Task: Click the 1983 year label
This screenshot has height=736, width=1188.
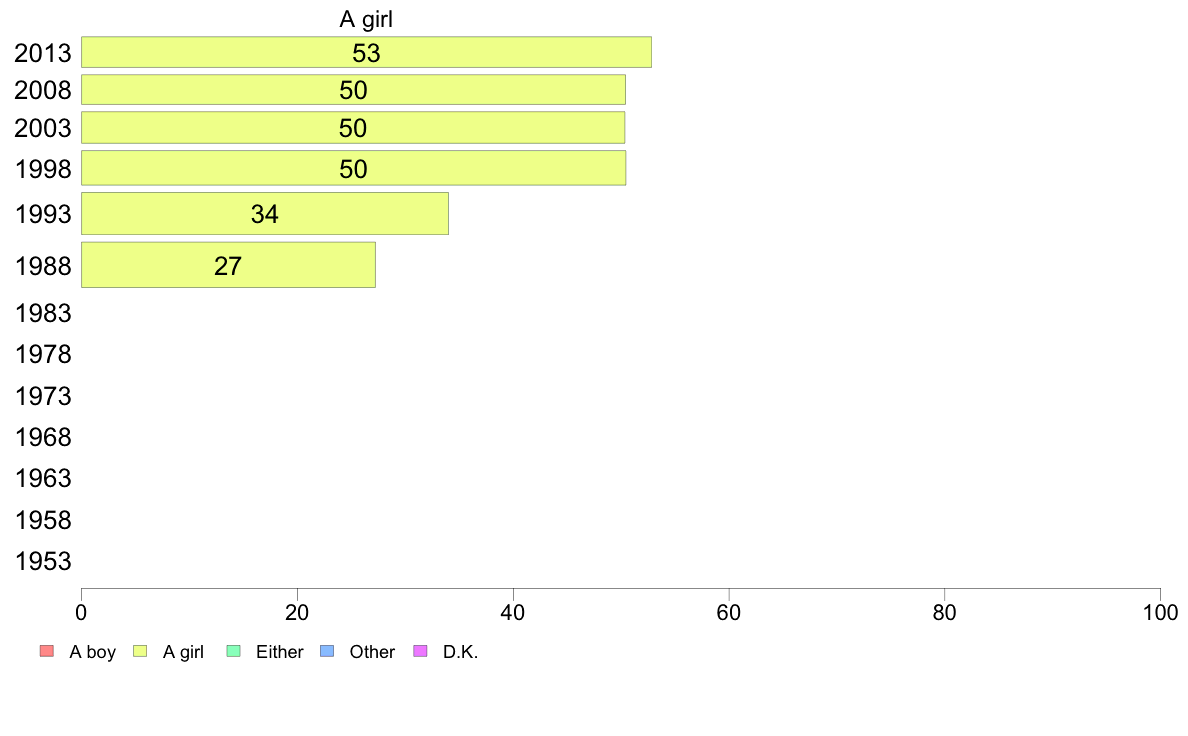Action: pyautogui.click(x=43, y=313)
